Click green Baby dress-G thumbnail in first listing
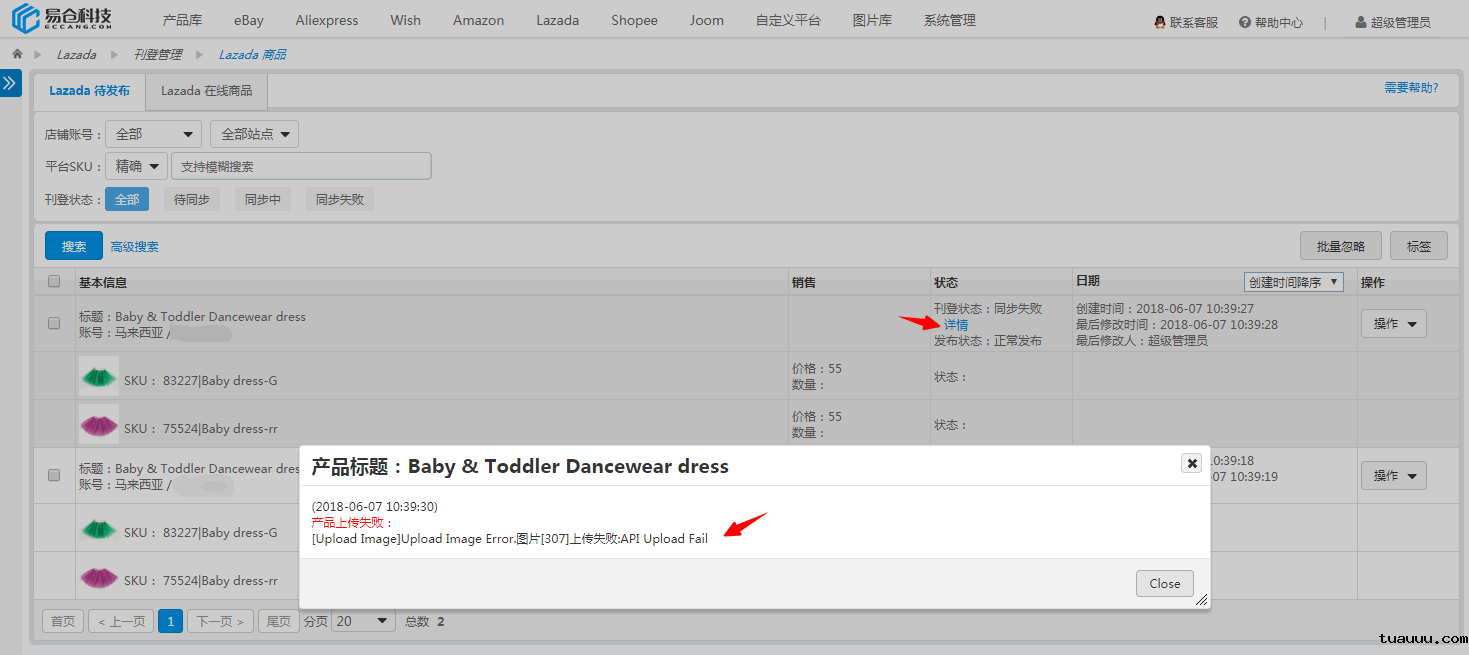Image resolution: width=1469 pixels, height=655 pixels. 99,377
